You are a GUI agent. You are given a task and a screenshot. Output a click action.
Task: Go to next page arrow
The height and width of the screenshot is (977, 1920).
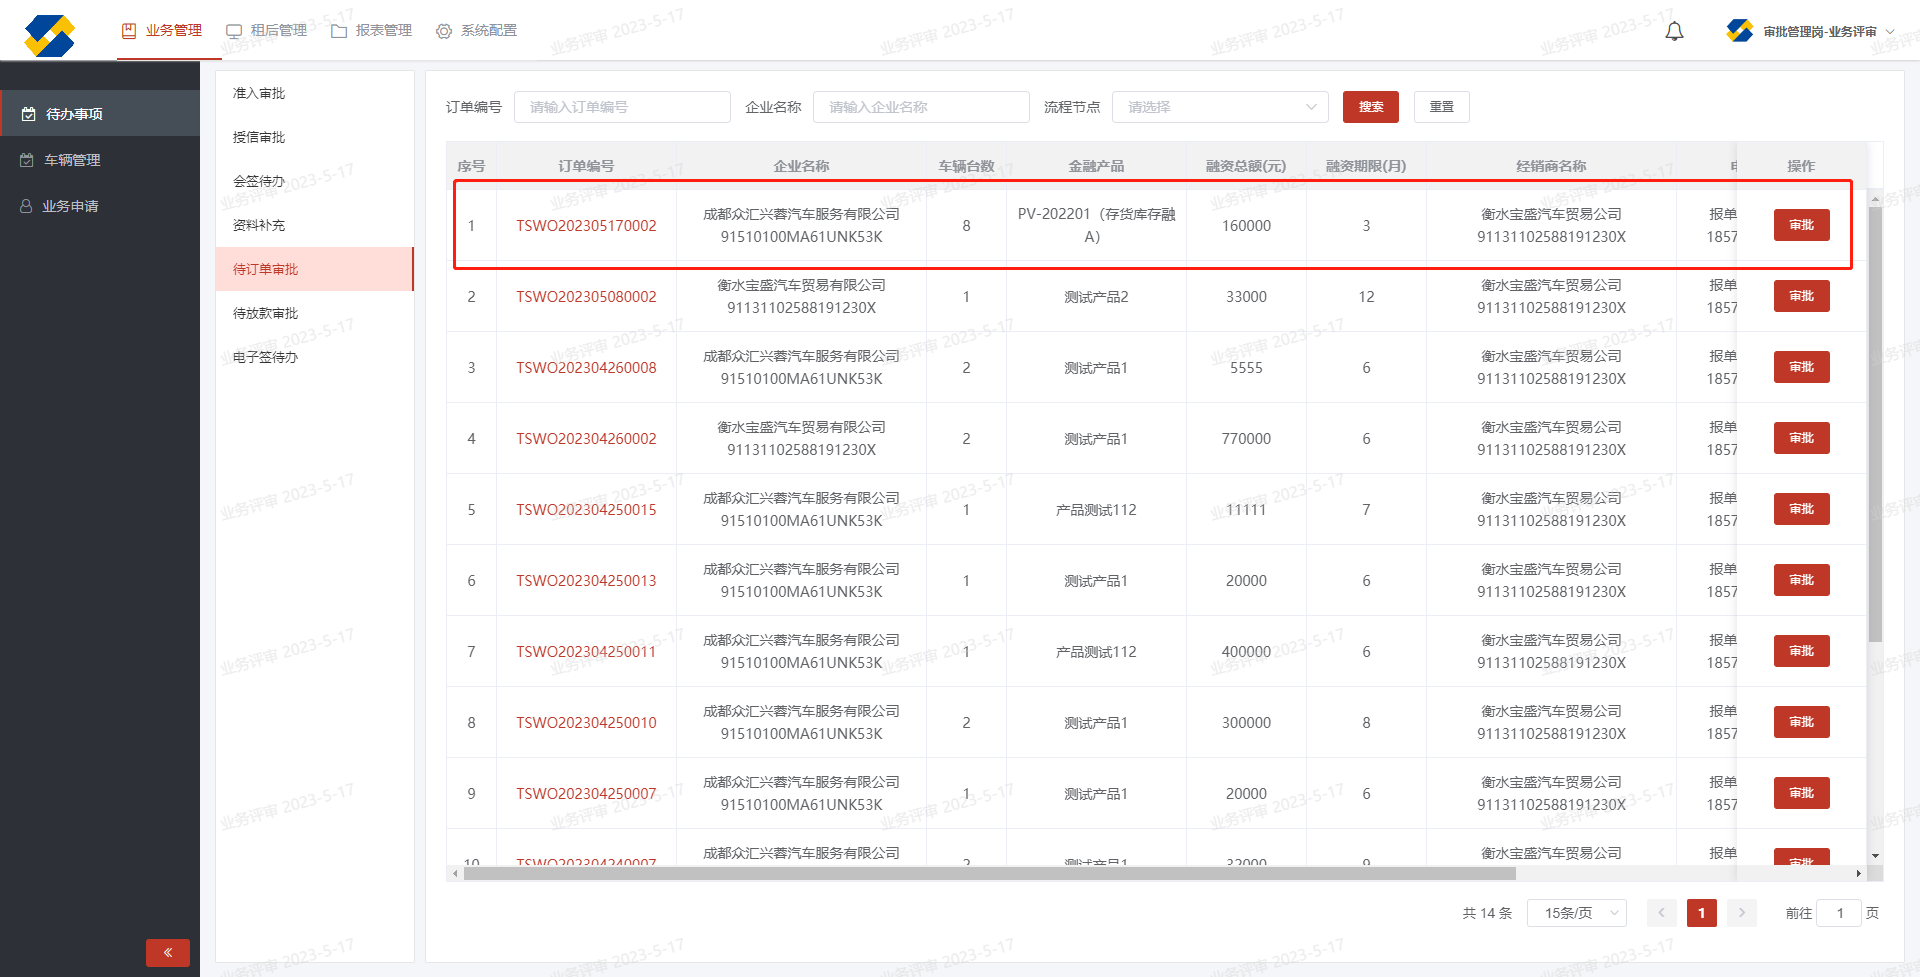[1741, 912]
